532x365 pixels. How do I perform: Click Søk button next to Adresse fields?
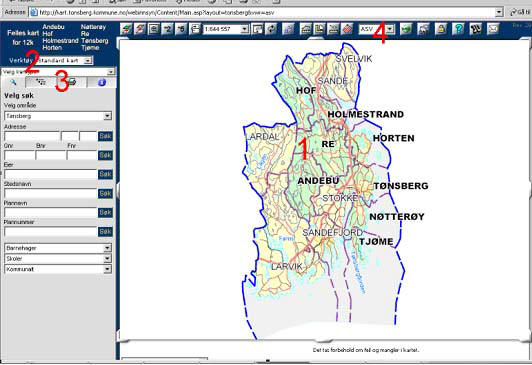(105, 136)
